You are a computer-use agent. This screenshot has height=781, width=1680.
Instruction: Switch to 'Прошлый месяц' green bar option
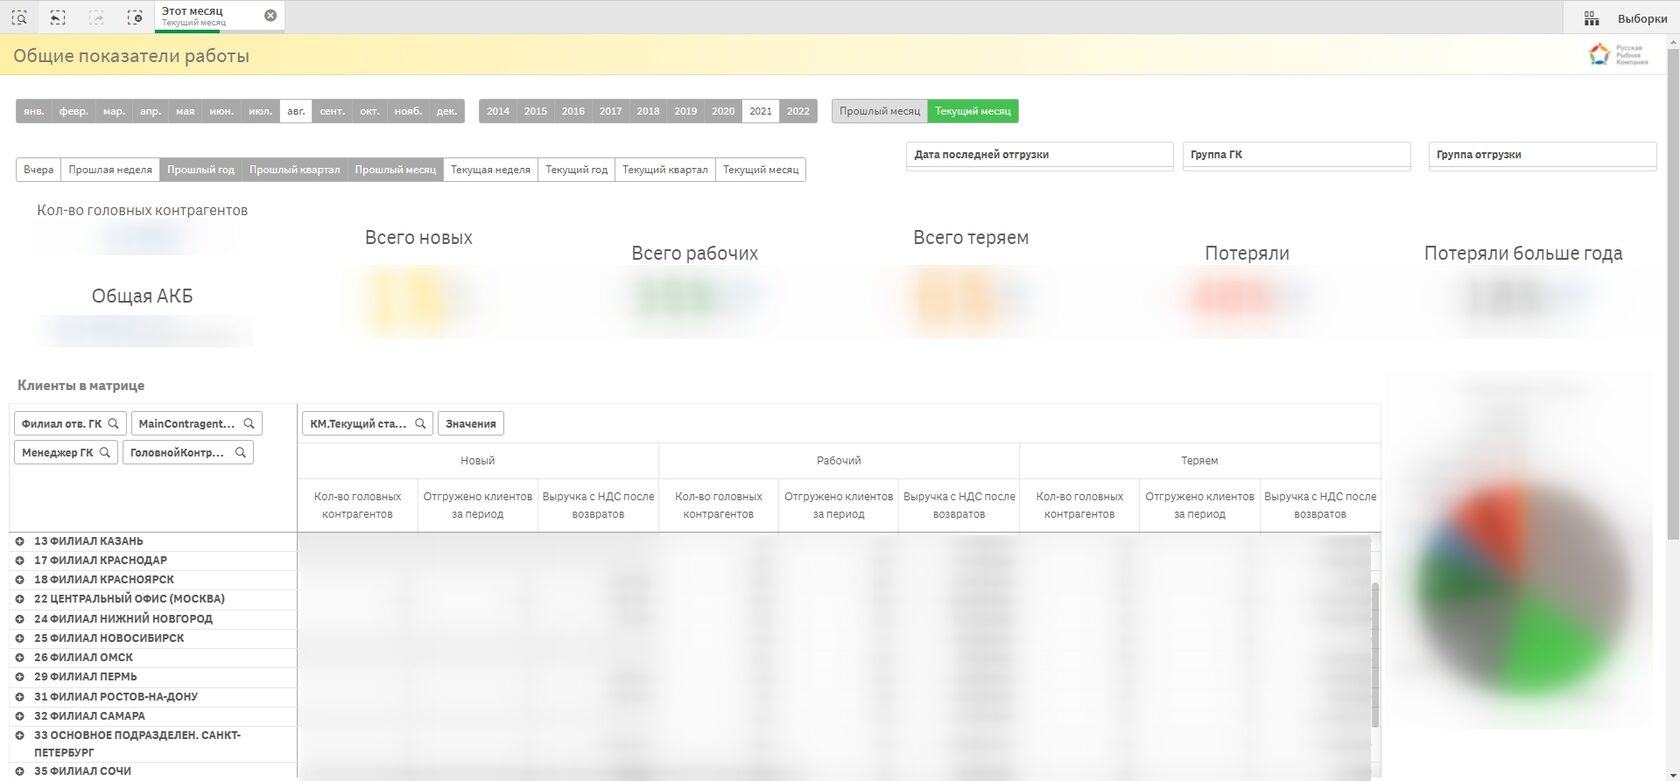point(880,111)
